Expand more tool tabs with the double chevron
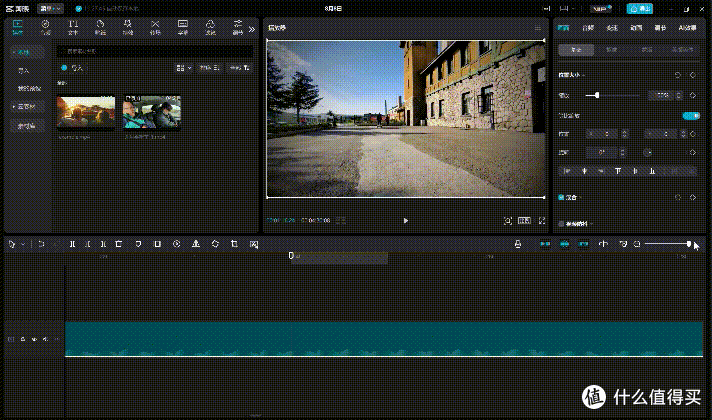This screenshot has height=420, width=712. coord(252,29)
